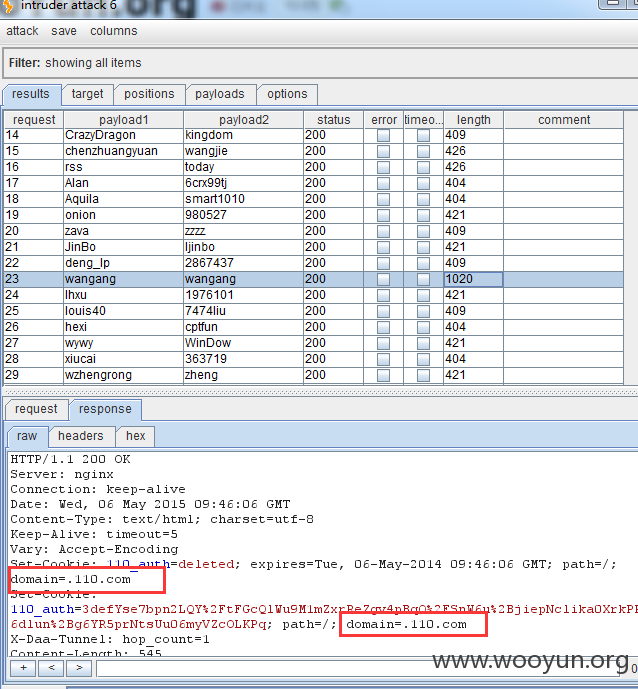Viewport: 638px width, 689px height.
Task: Toggle error checkbox in row 17 Alan
Action: (x=384, y=183)
